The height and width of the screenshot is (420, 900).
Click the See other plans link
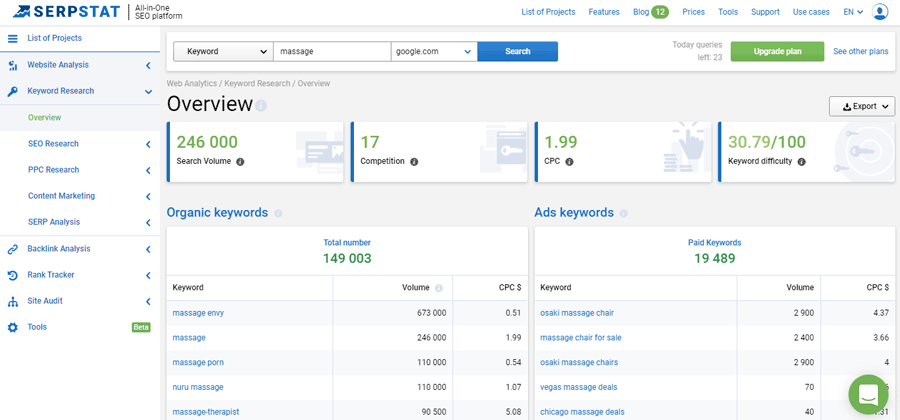coord(860,51)
